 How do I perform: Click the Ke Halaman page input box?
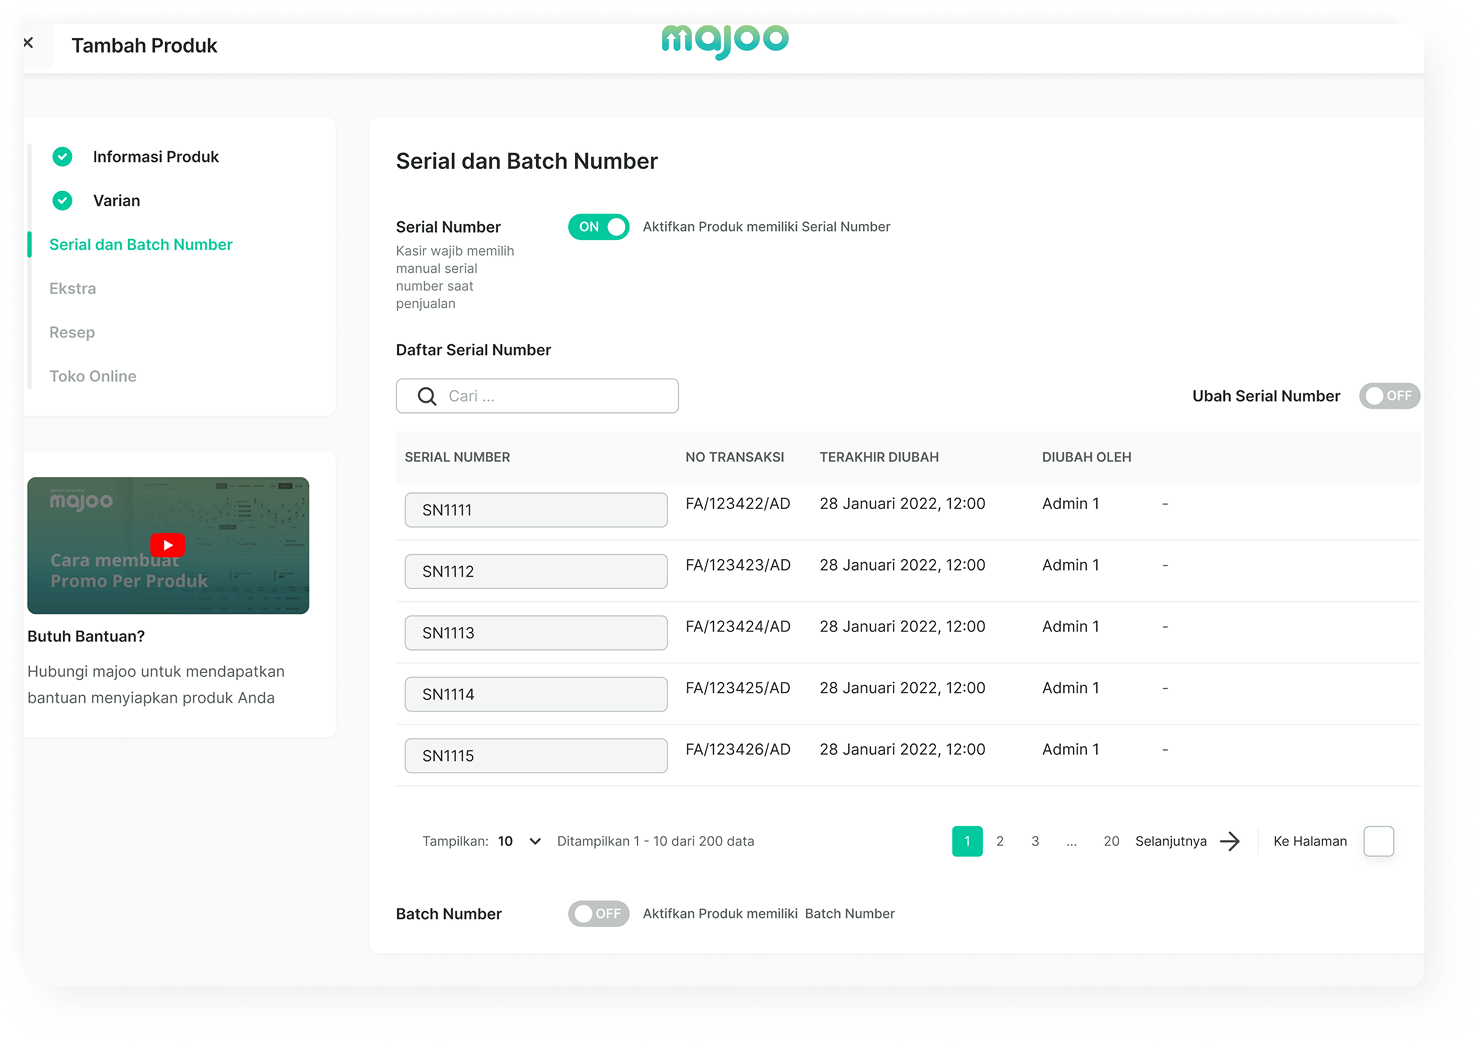(x=1379, y=841)
